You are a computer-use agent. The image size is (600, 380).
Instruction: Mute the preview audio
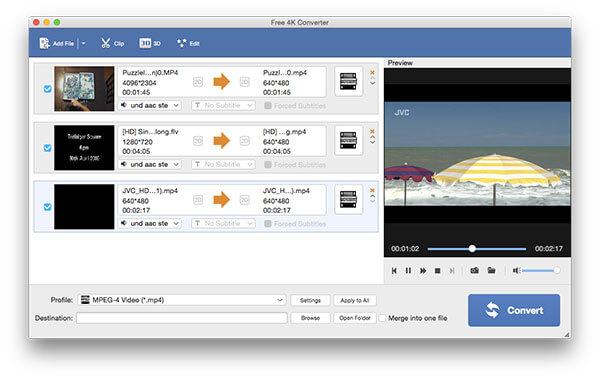516,271
